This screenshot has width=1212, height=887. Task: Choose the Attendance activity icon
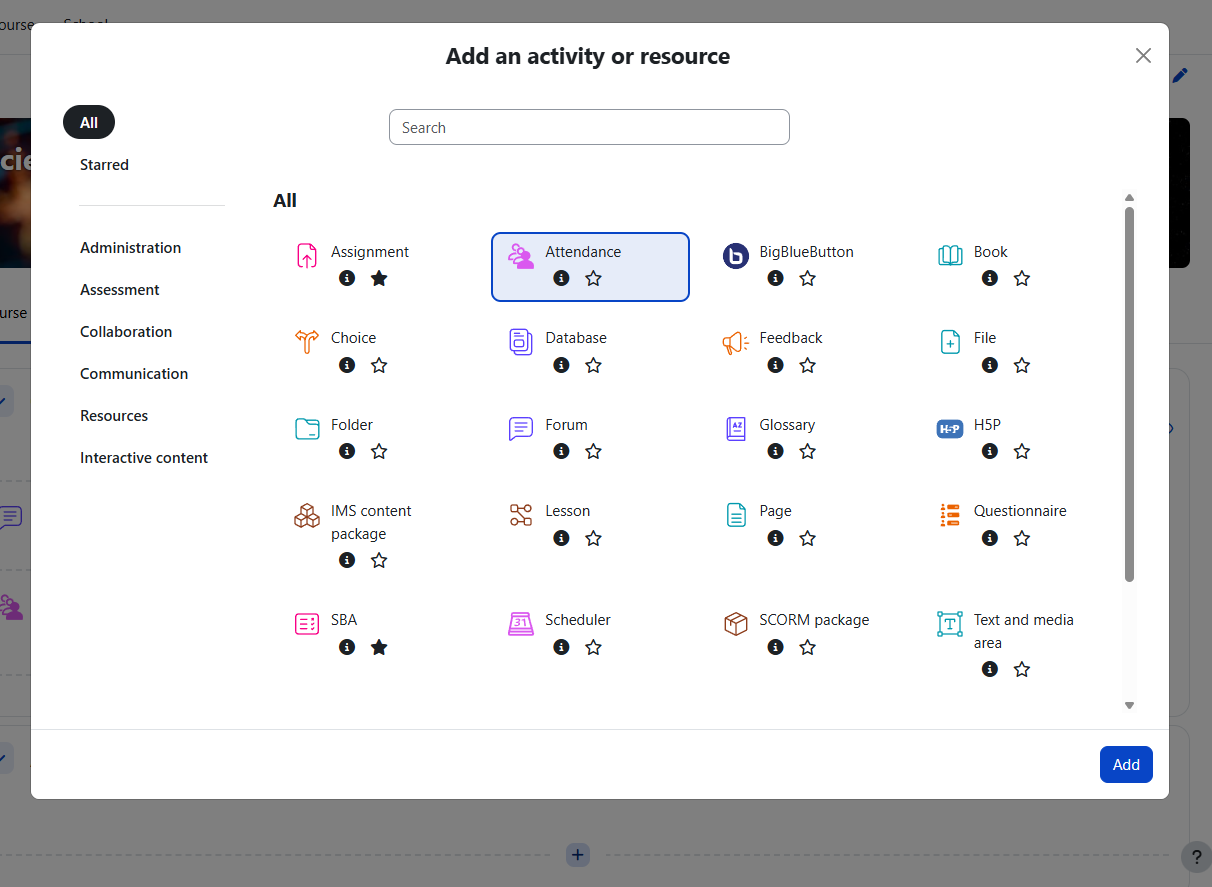pos(521,256)
